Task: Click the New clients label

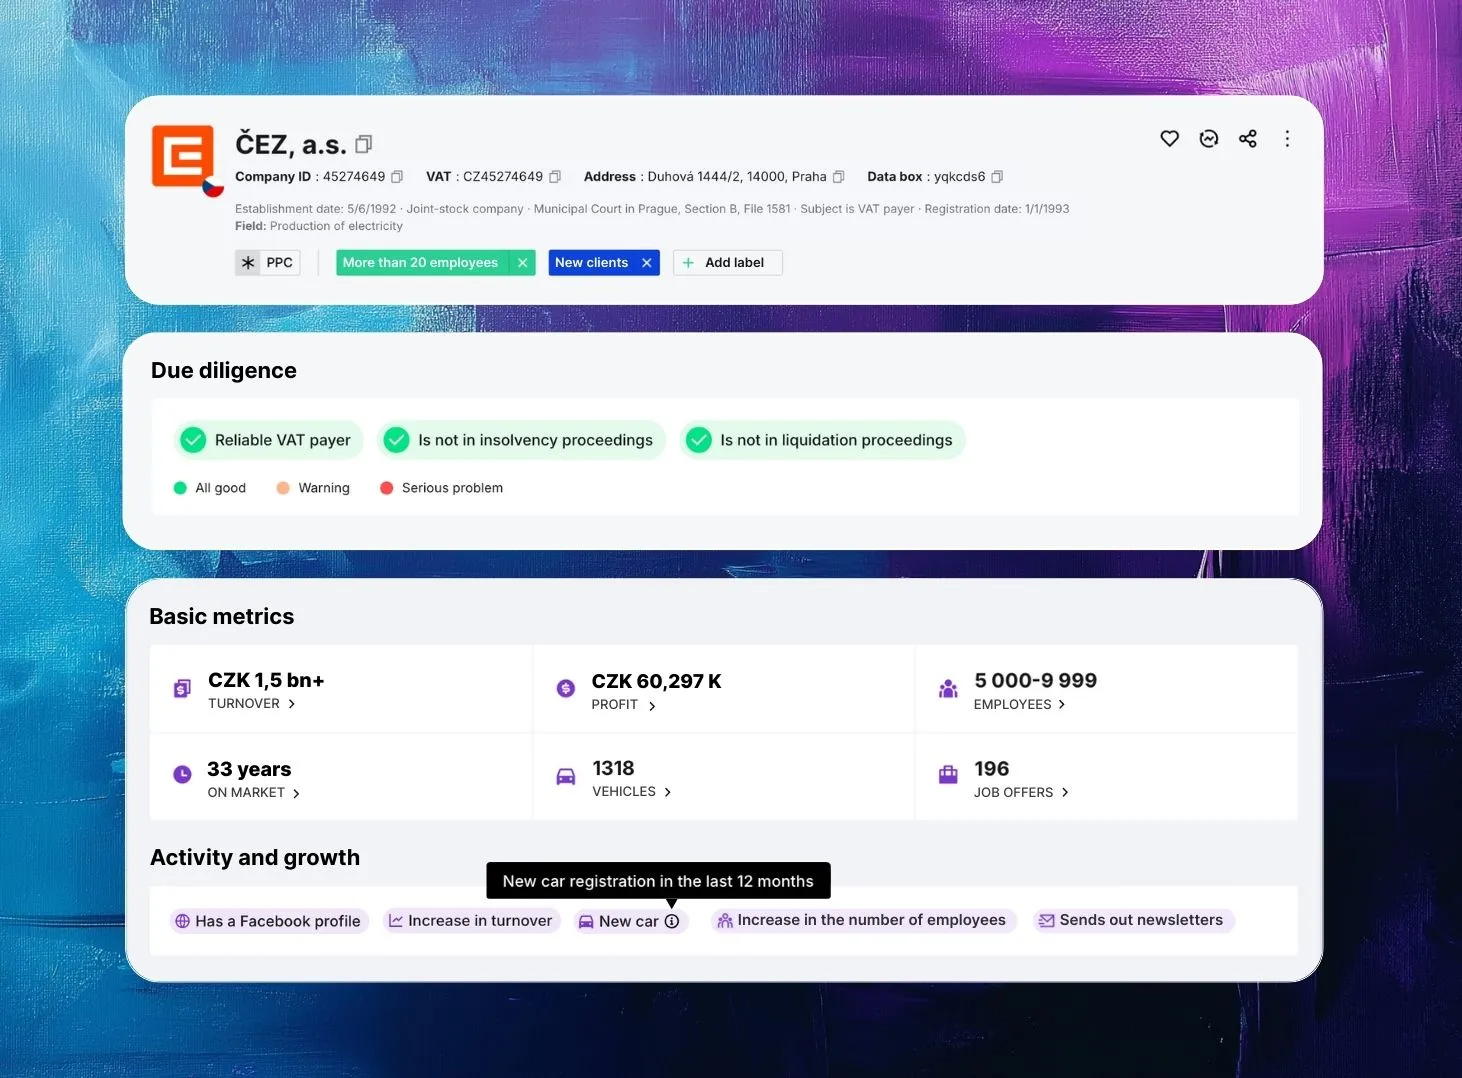Action: tap(592, 263)
